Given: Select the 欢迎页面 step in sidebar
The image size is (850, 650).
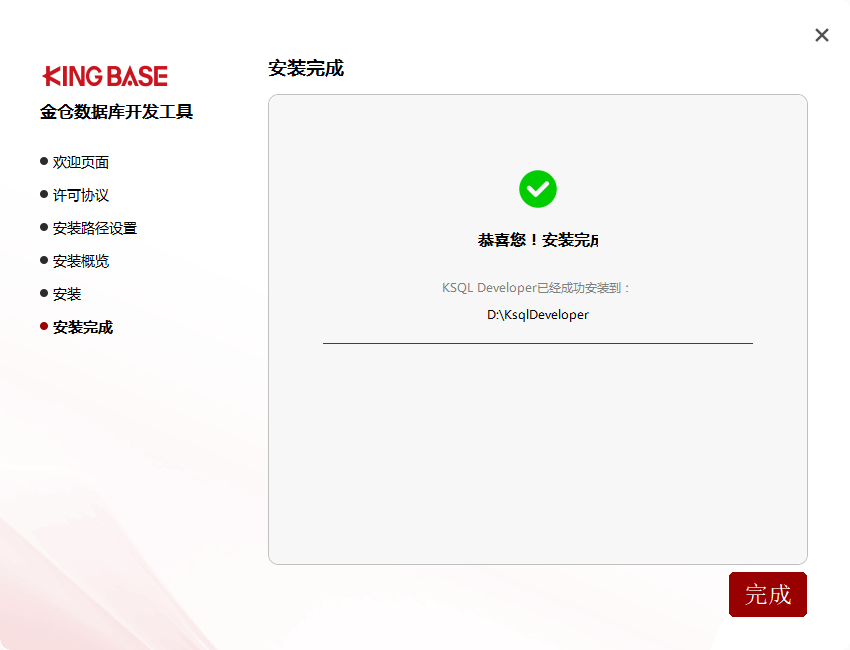Looking at the screenshot, I should 80,162.
